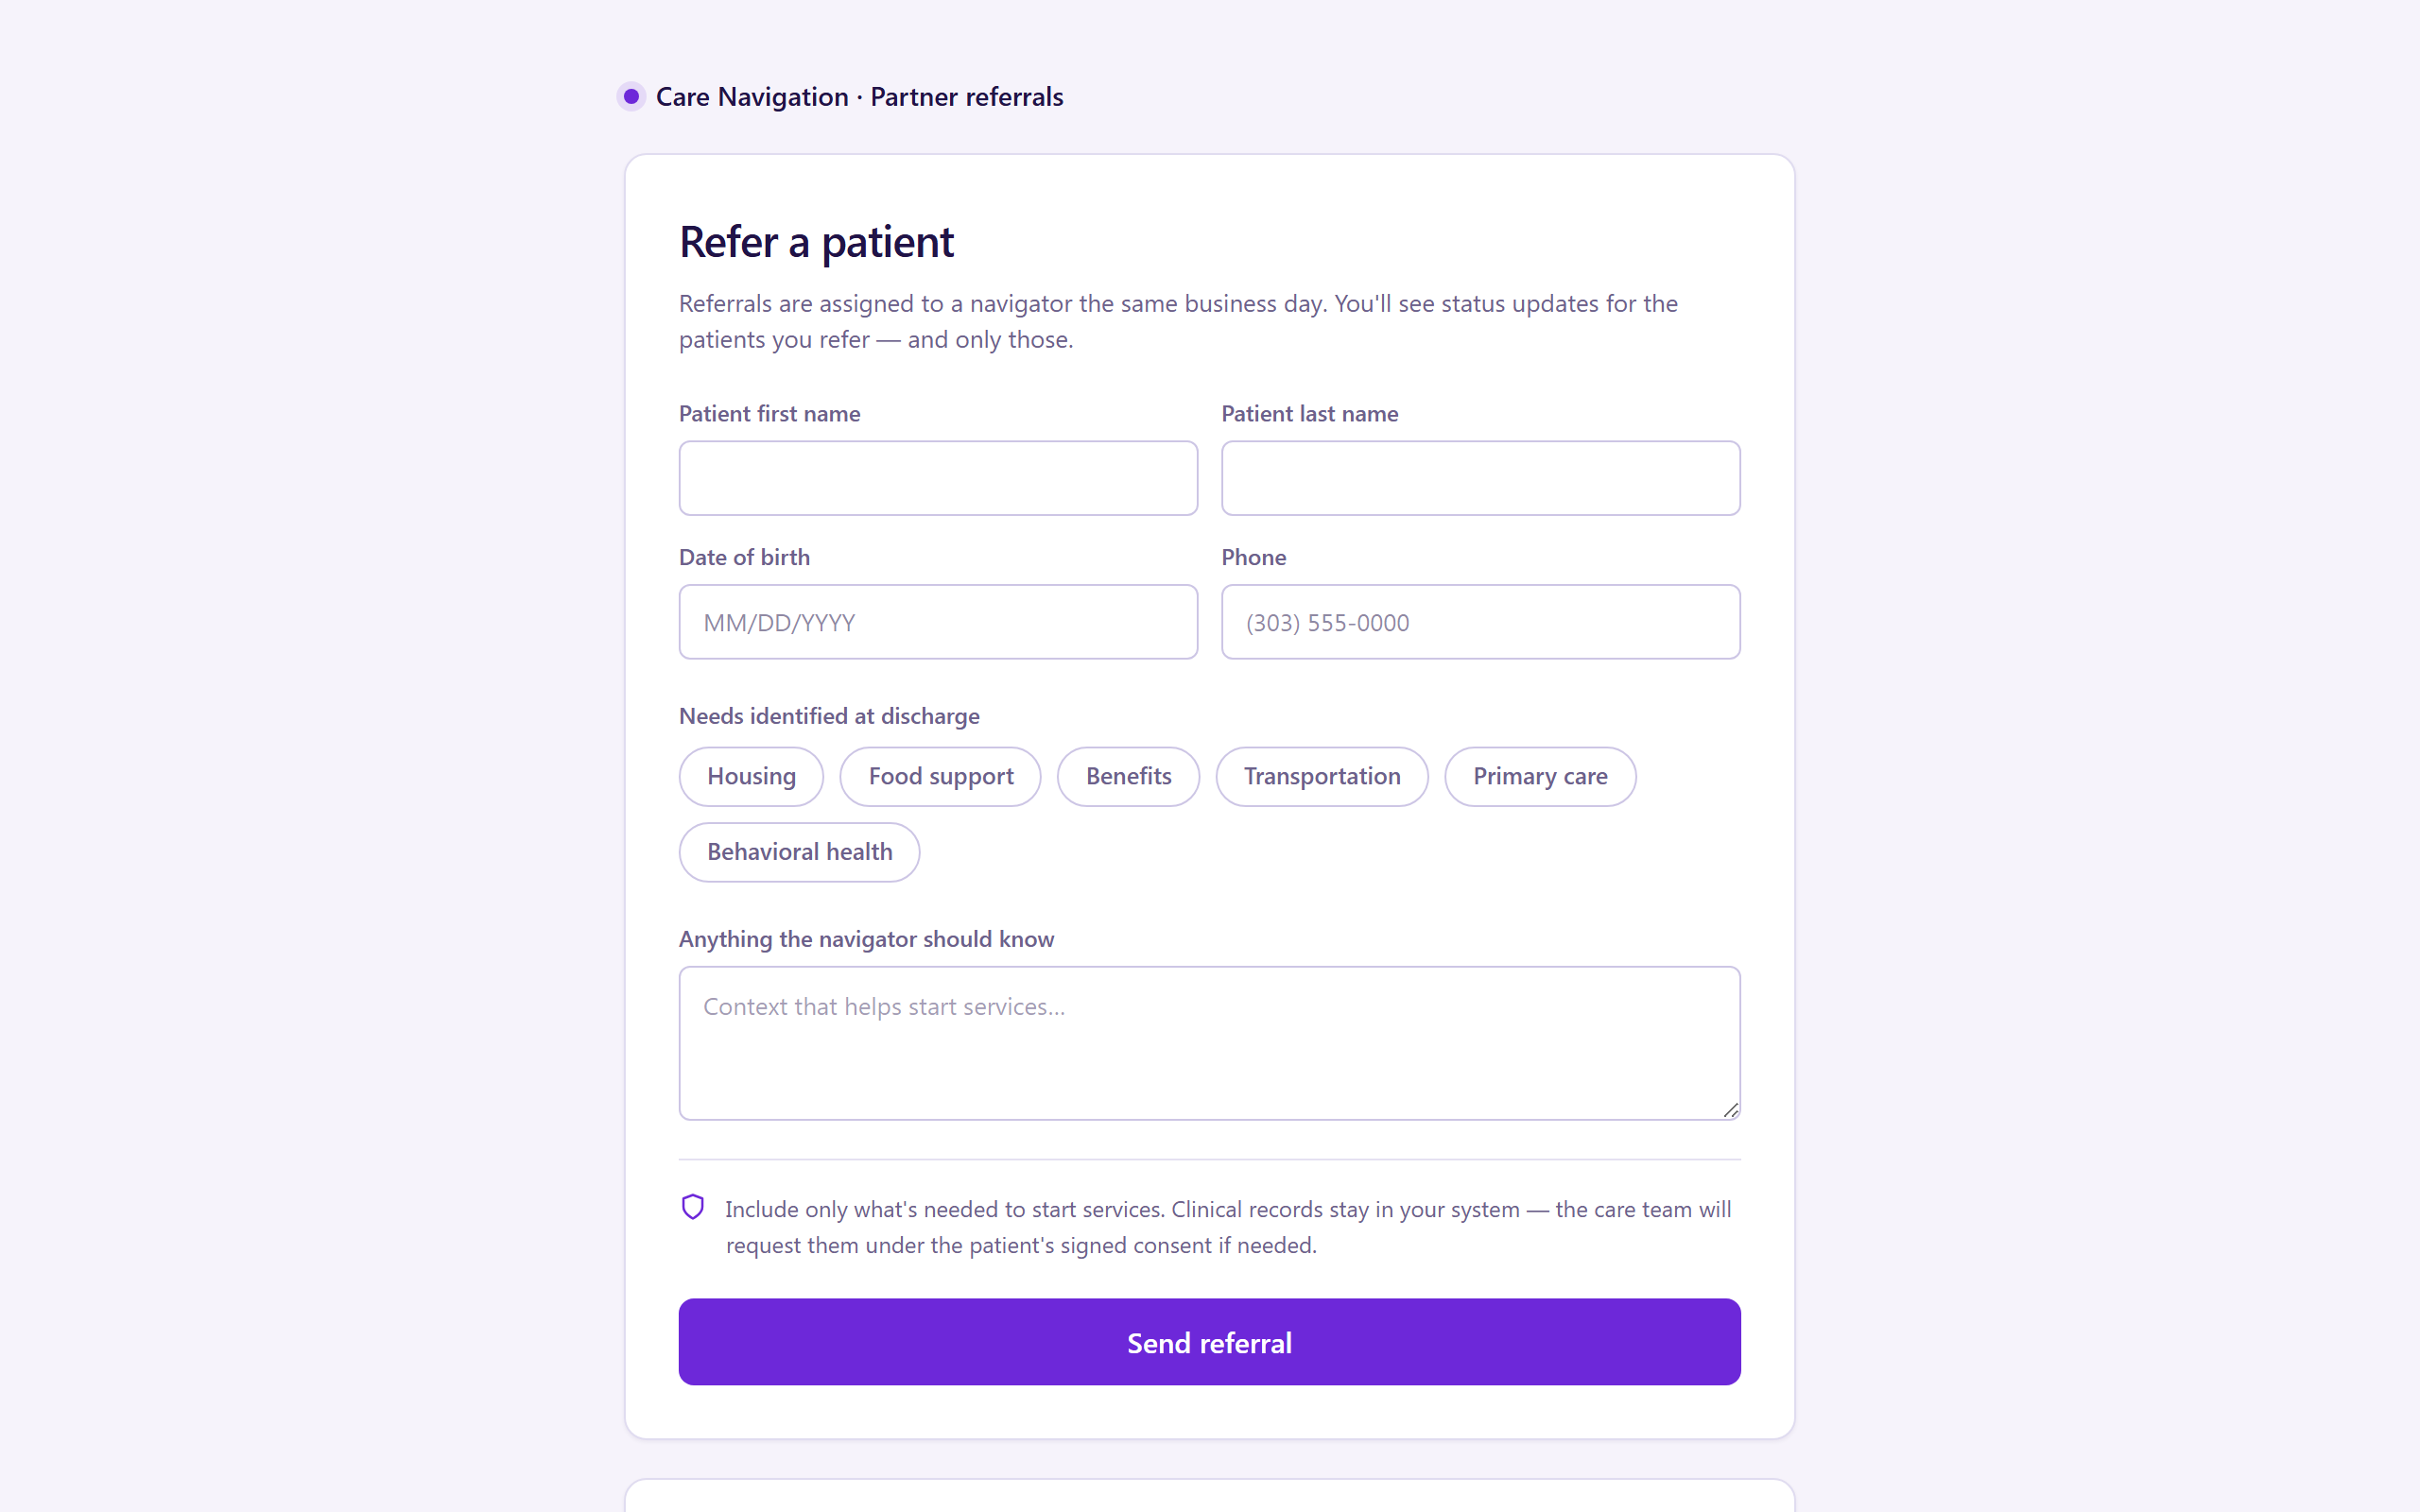2420x1512 pixels.
Task: Click the textarea resize handle grip
Action: point(1731,1110)
